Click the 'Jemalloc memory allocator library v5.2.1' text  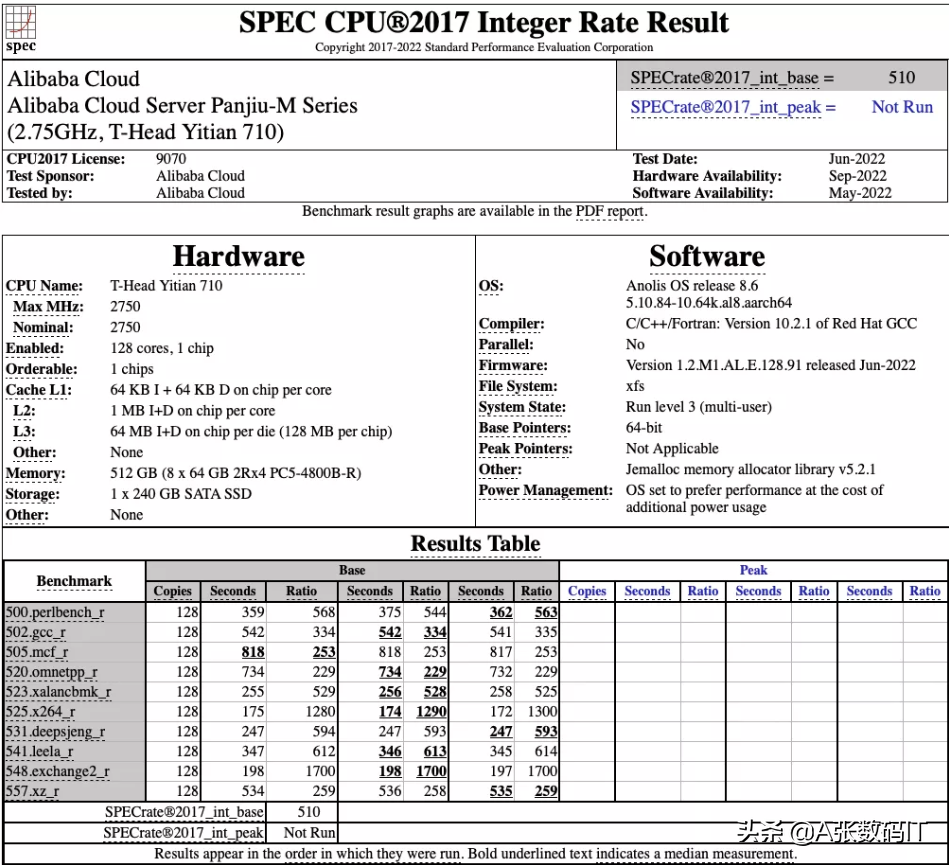point(750,470)
